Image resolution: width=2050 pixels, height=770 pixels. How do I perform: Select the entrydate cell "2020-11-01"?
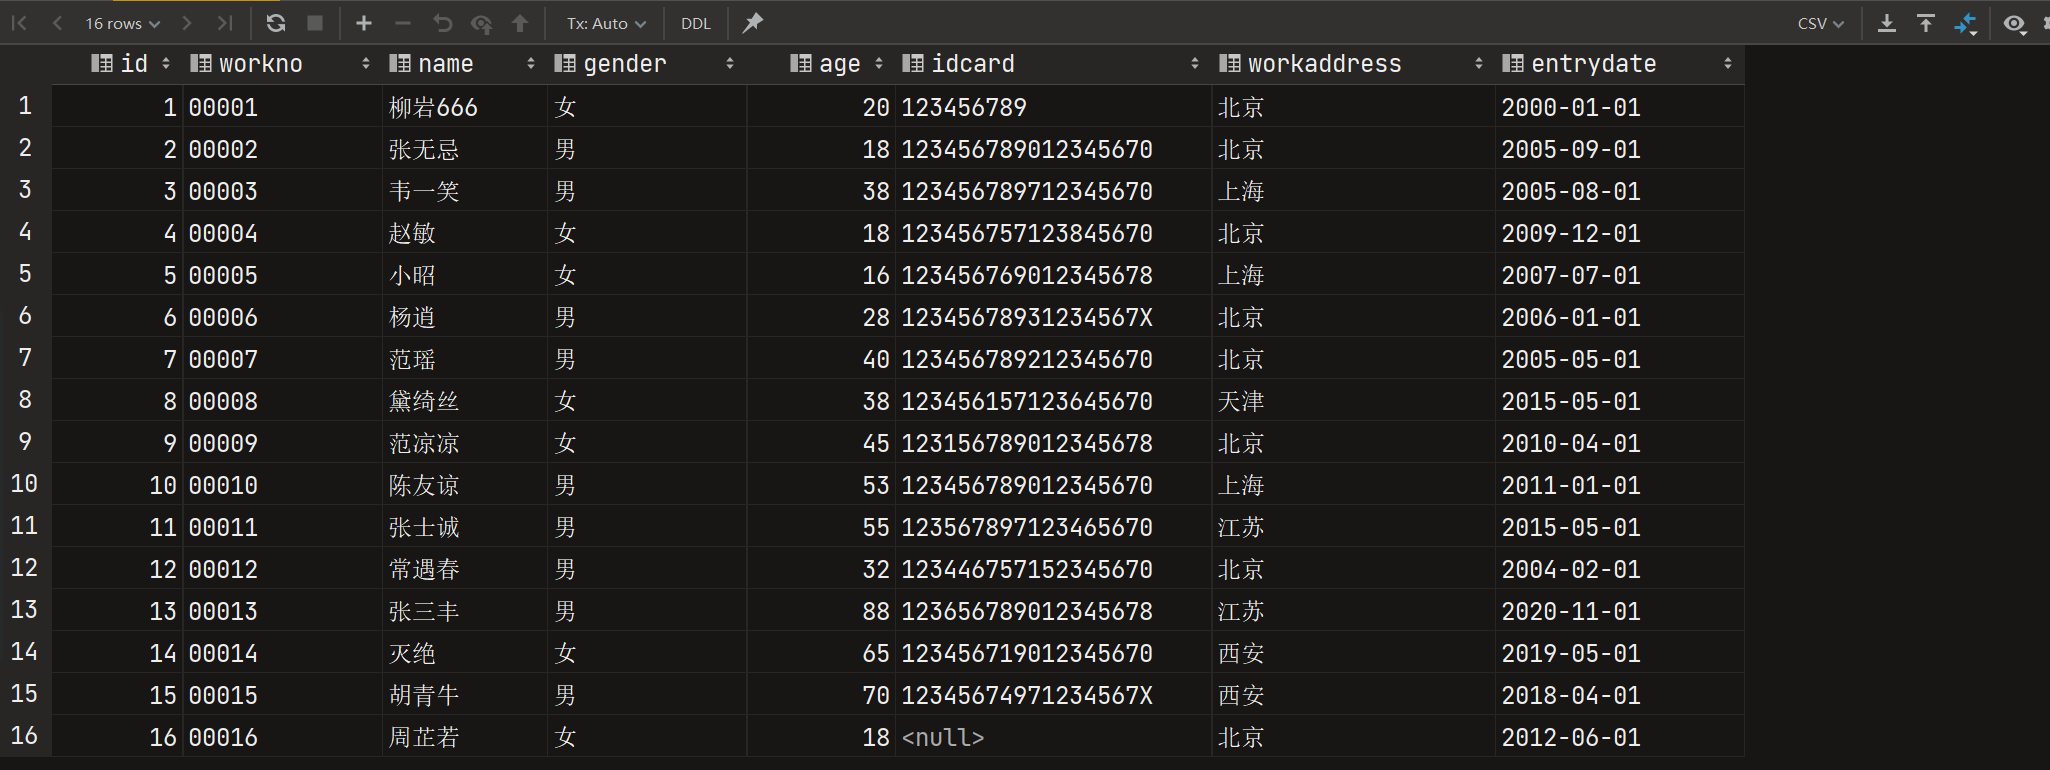(1620, 611)
